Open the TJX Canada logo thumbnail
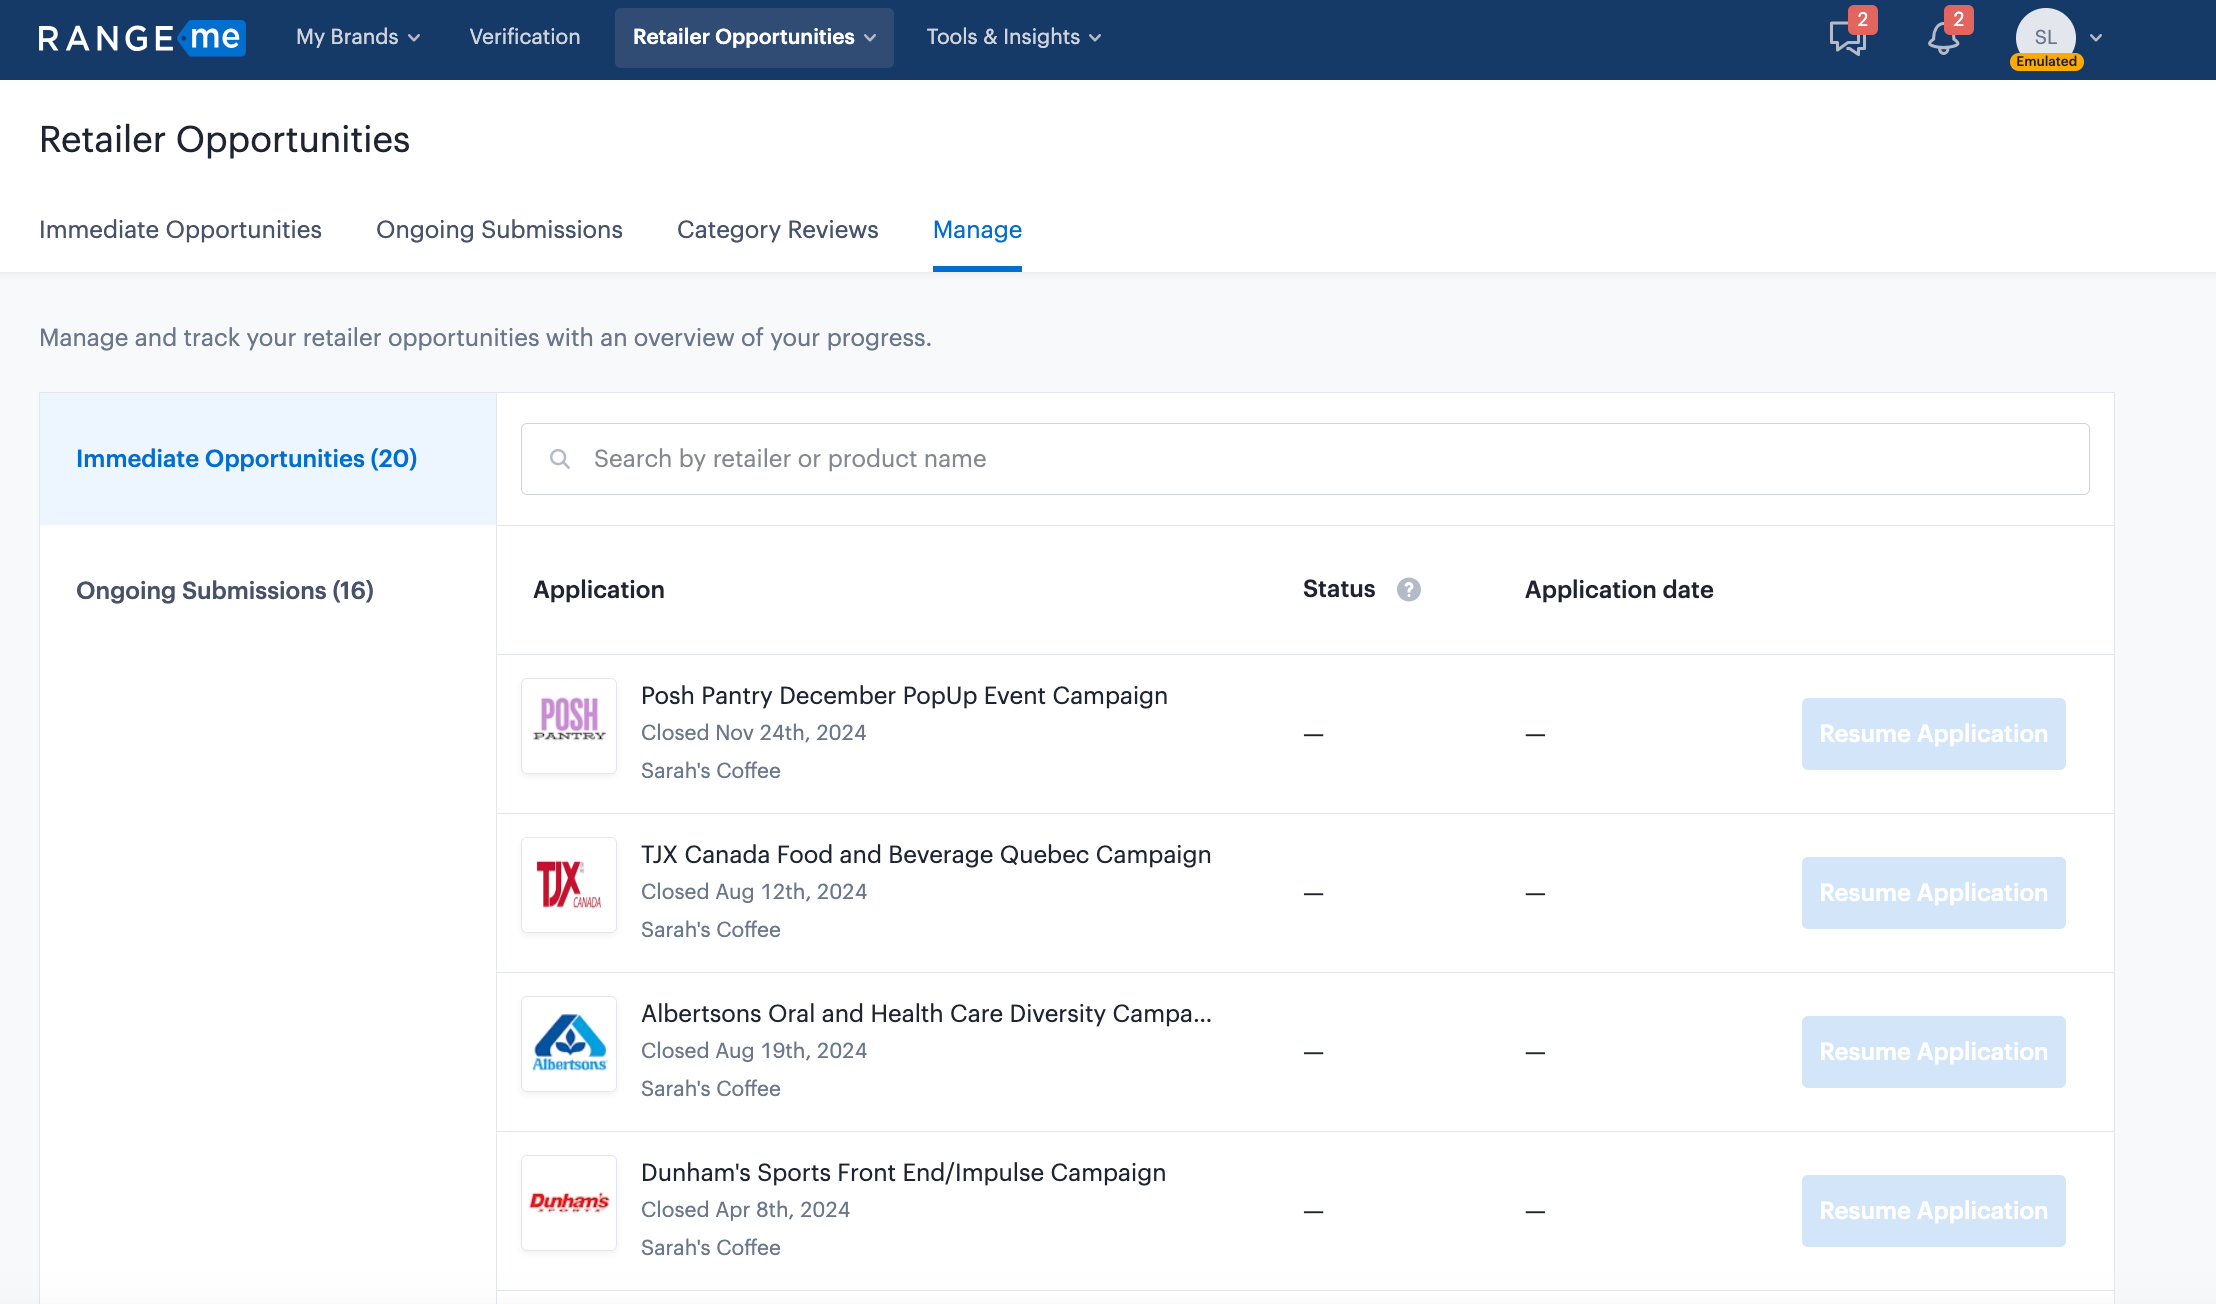The width and height of the screenshot is (2216, 1304). tap(569, 885)
